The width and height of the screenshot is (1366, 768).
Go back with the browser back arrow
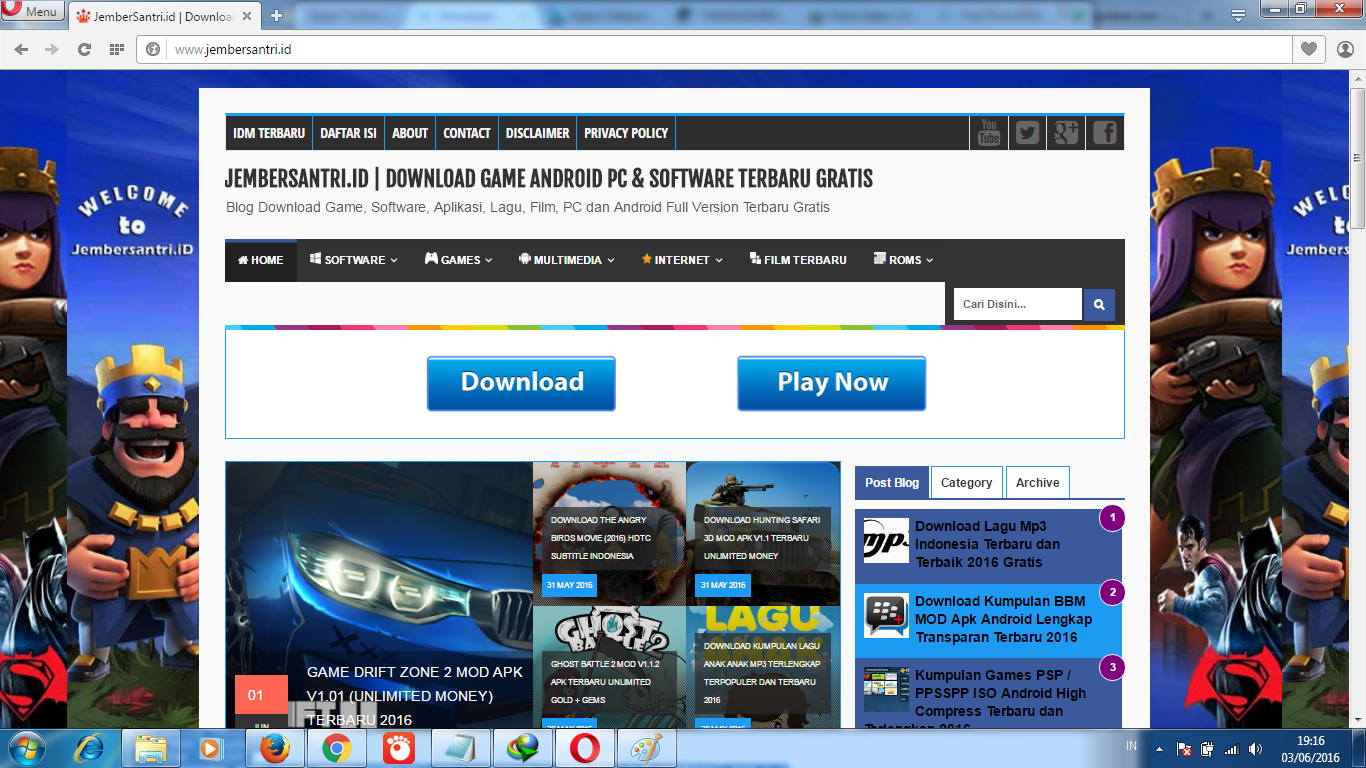pos(21,49)
